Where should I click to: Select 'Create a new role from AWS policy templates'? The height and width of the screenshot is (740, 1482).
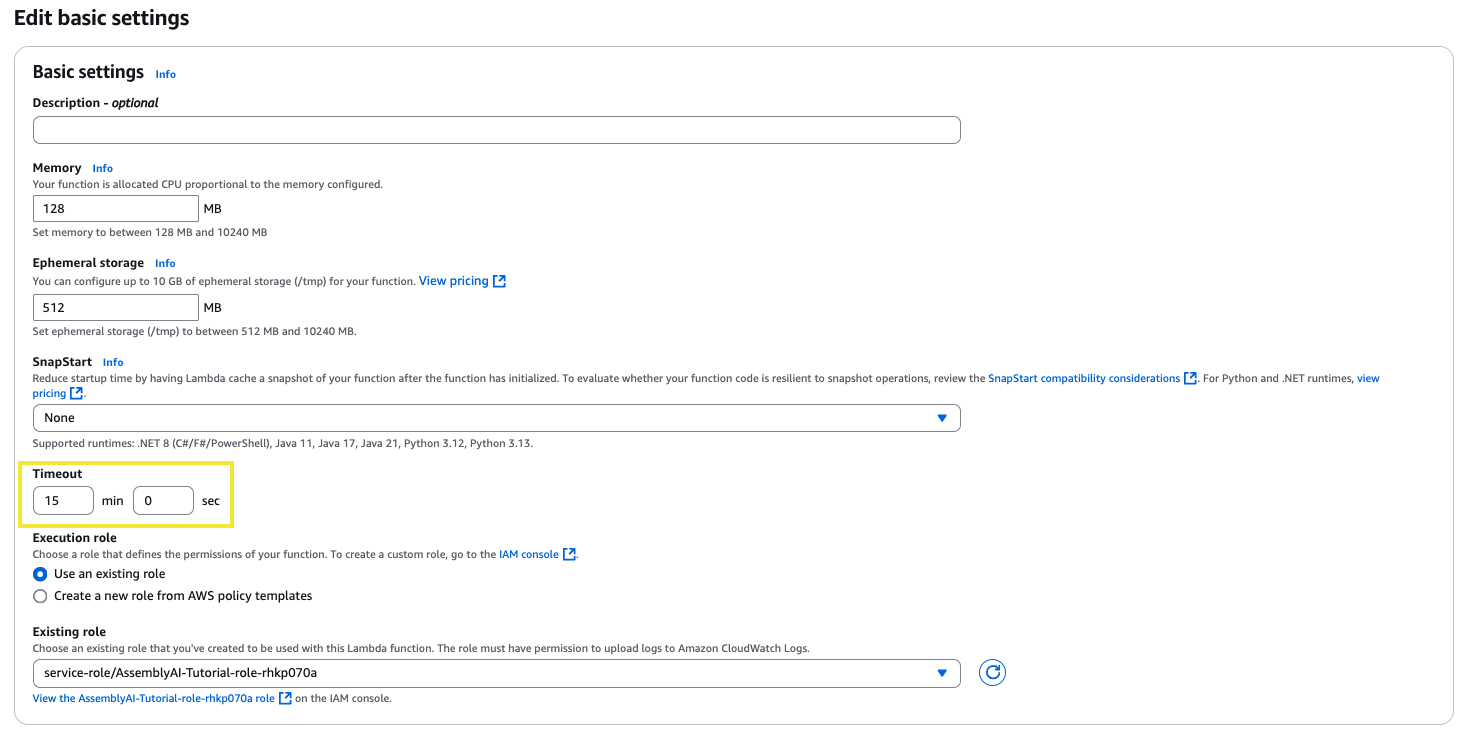40,596
